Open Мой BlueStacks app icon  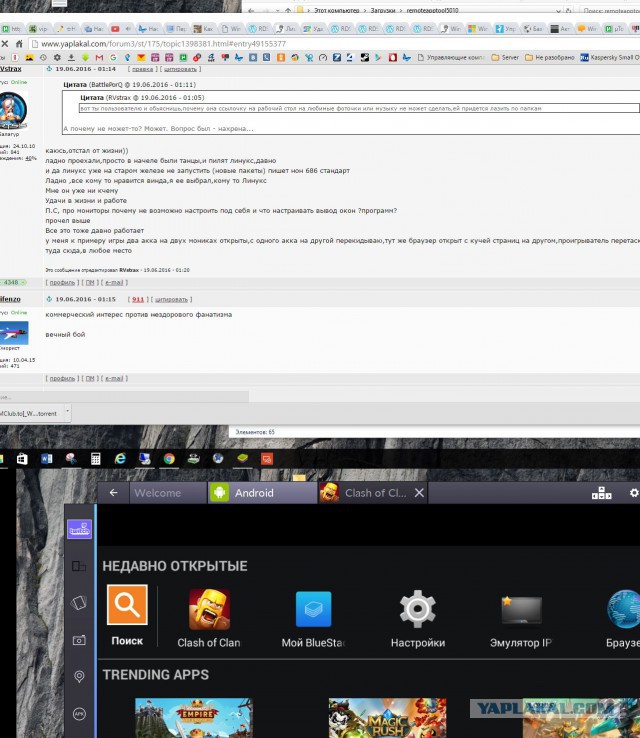(x=313, y=619)
